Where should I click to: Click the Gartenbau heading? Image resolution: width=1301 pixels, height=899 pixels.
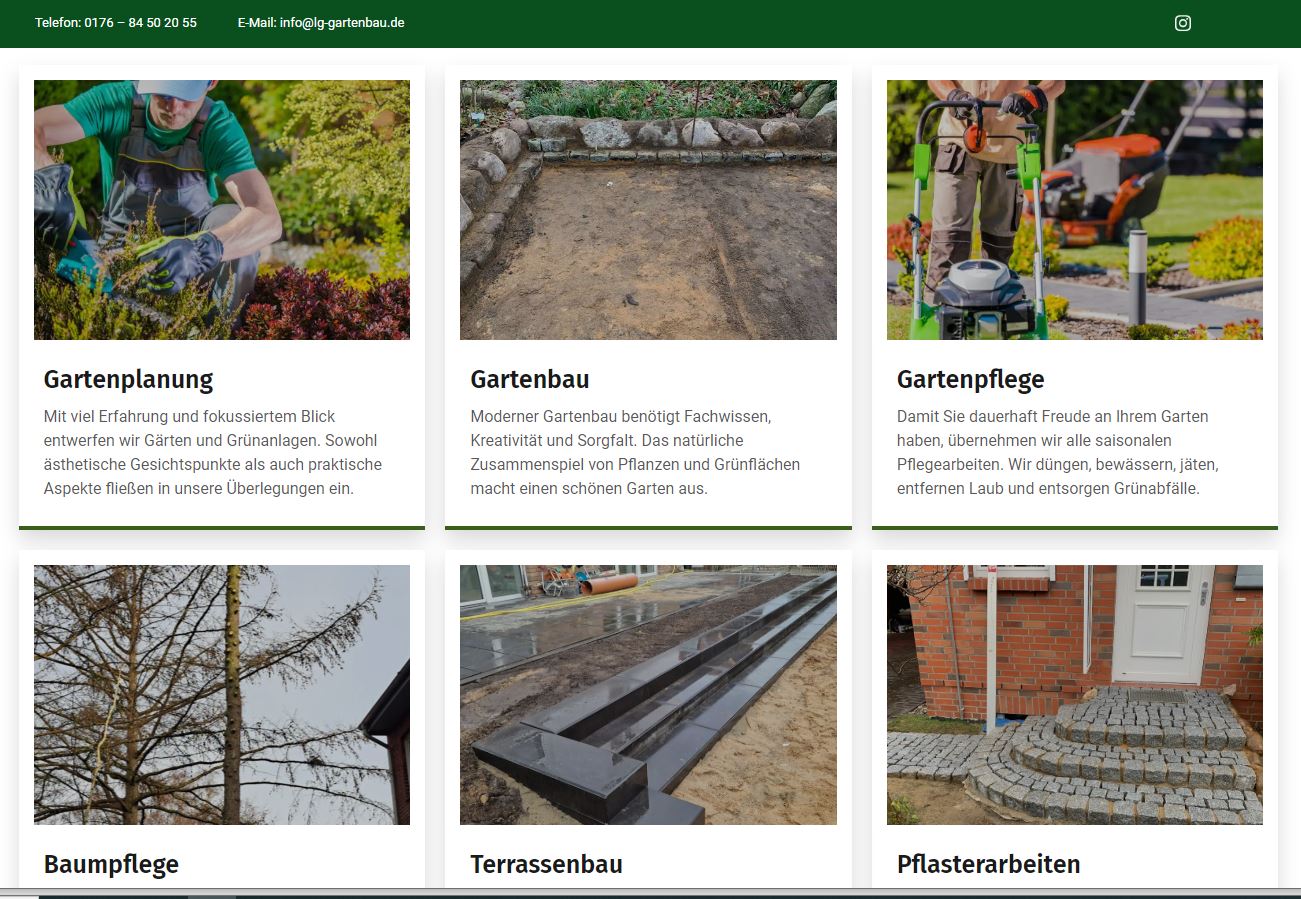530,380
